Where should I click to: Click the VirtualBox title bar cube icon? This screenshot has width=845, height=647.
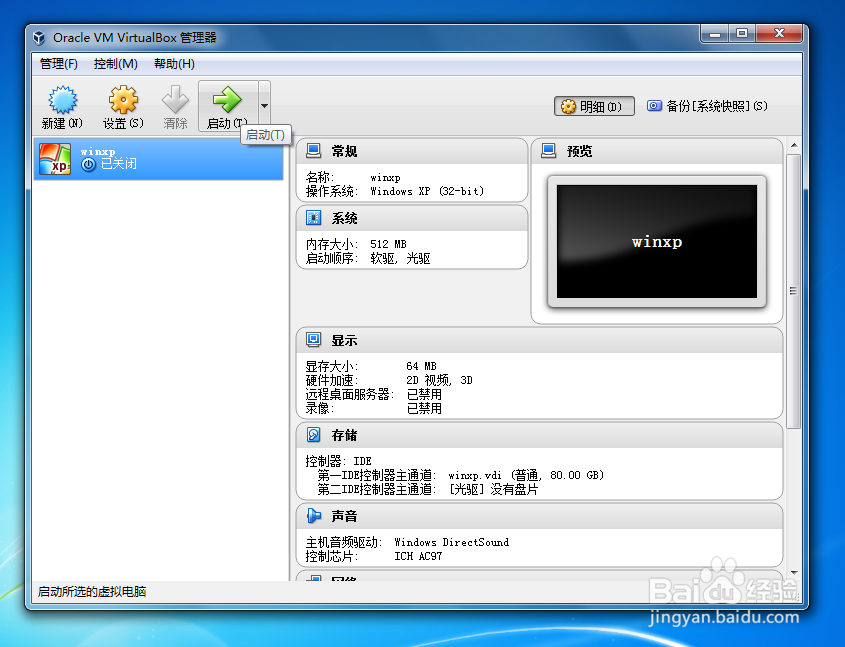click(39, 38)
